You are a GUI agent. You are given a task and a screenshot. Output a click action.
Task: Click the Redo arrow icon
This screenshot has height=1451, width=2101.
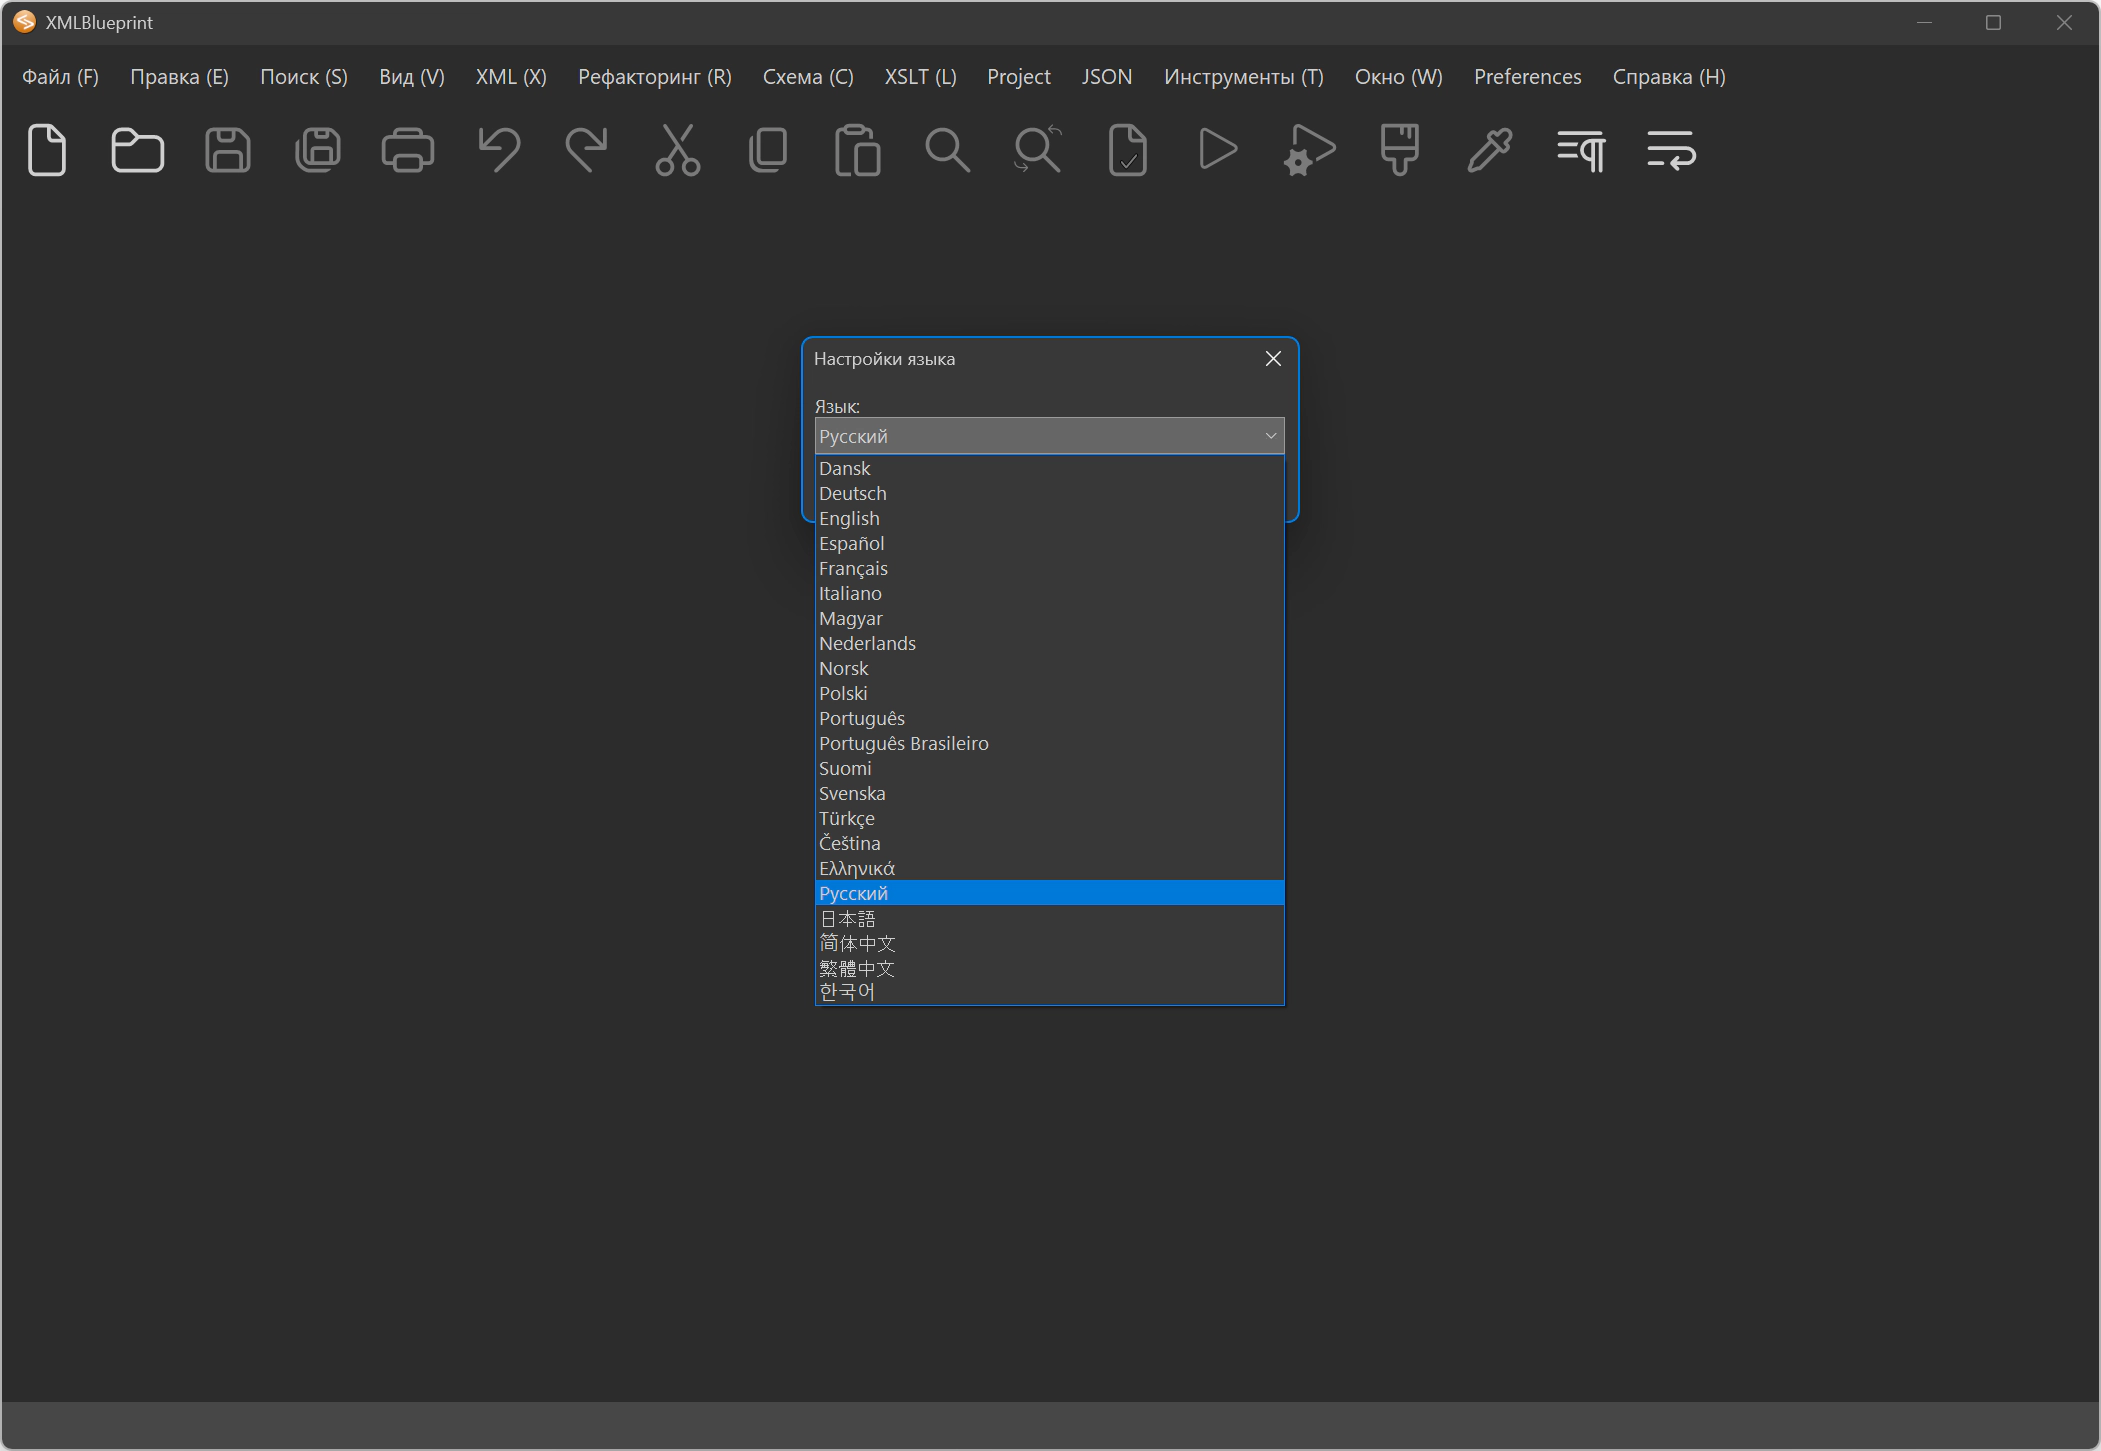[x=587, y=150]
